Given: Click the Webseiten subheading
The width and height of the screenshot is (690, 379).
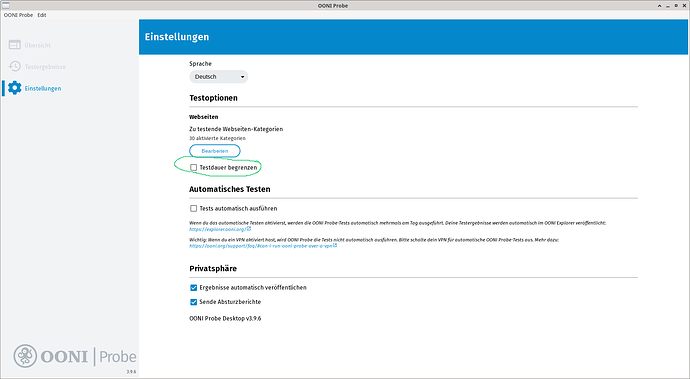Looking at the screenshot, I should [204, 117].
